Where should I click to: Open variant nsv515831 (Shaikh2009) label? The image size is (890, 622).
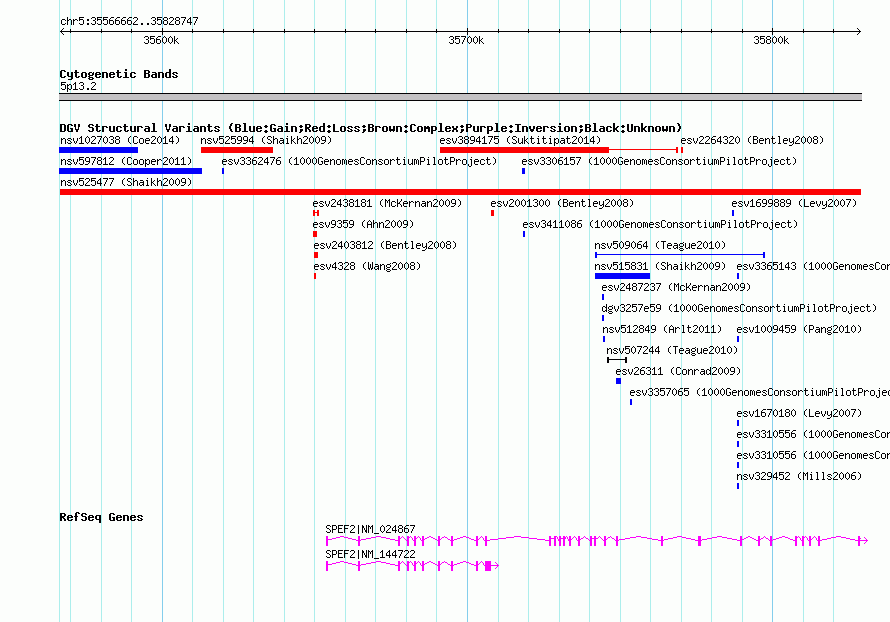point(660,266)
